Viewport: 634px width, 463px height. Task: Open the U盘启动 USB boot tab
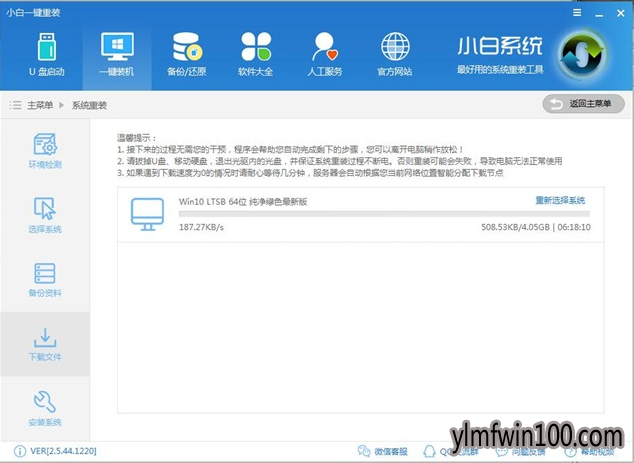point(46,55)
